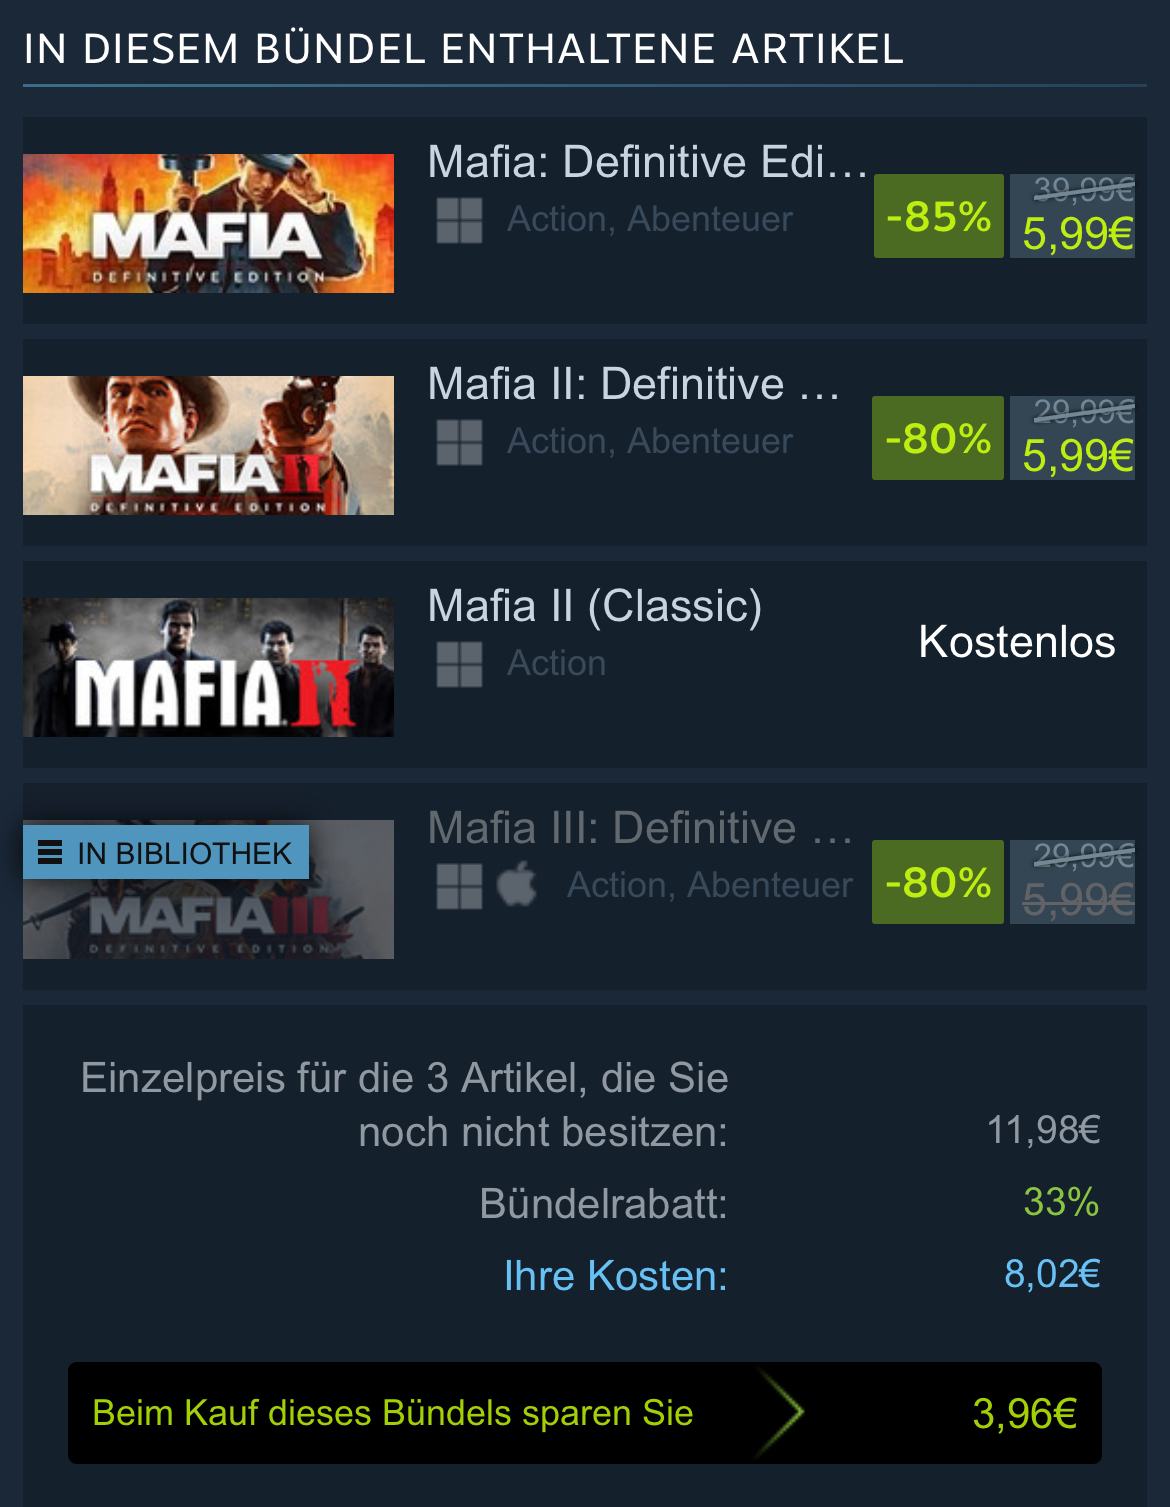Click Windows icon under Mafia II: Definitive
Viewport: 1170px width, 1507px height.
pyautogui.click(x=459, y=442)
